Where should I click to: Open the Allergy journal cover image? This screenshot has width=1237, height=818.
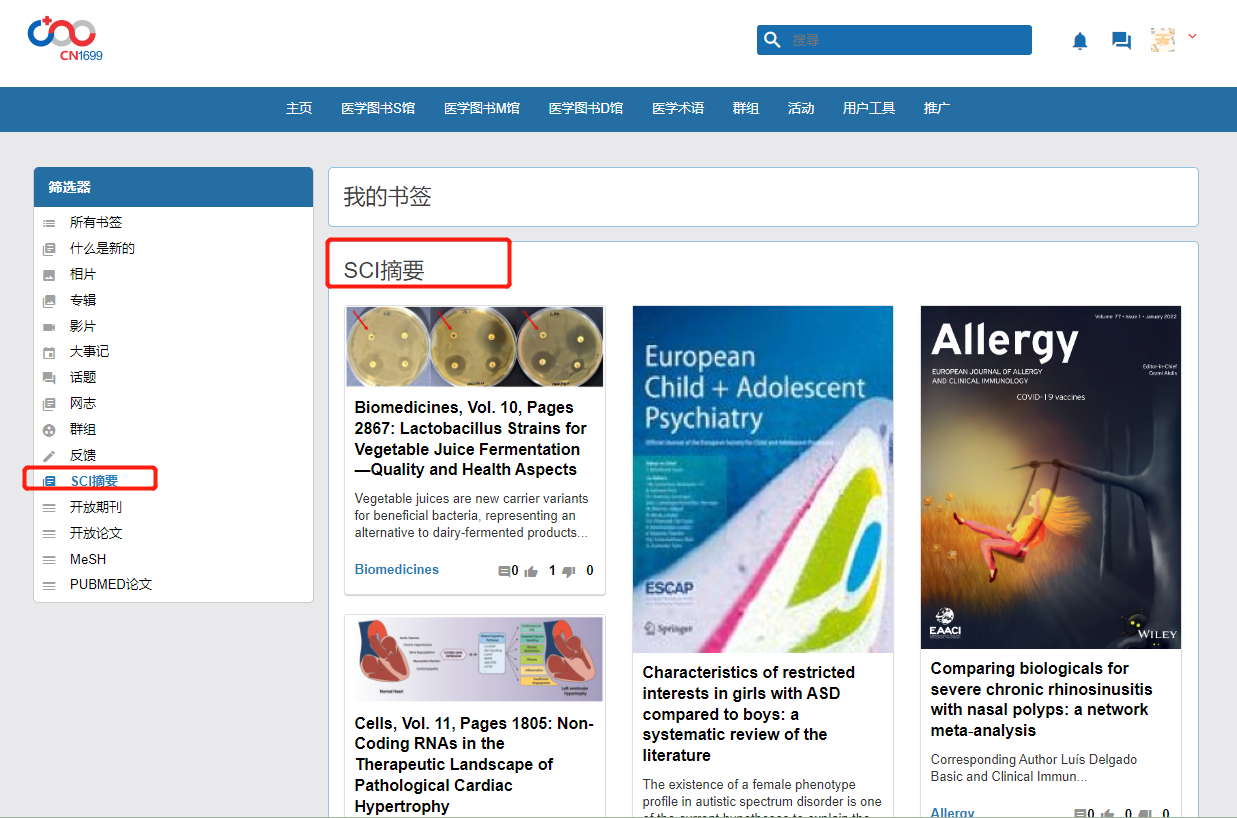[1051, 477]
